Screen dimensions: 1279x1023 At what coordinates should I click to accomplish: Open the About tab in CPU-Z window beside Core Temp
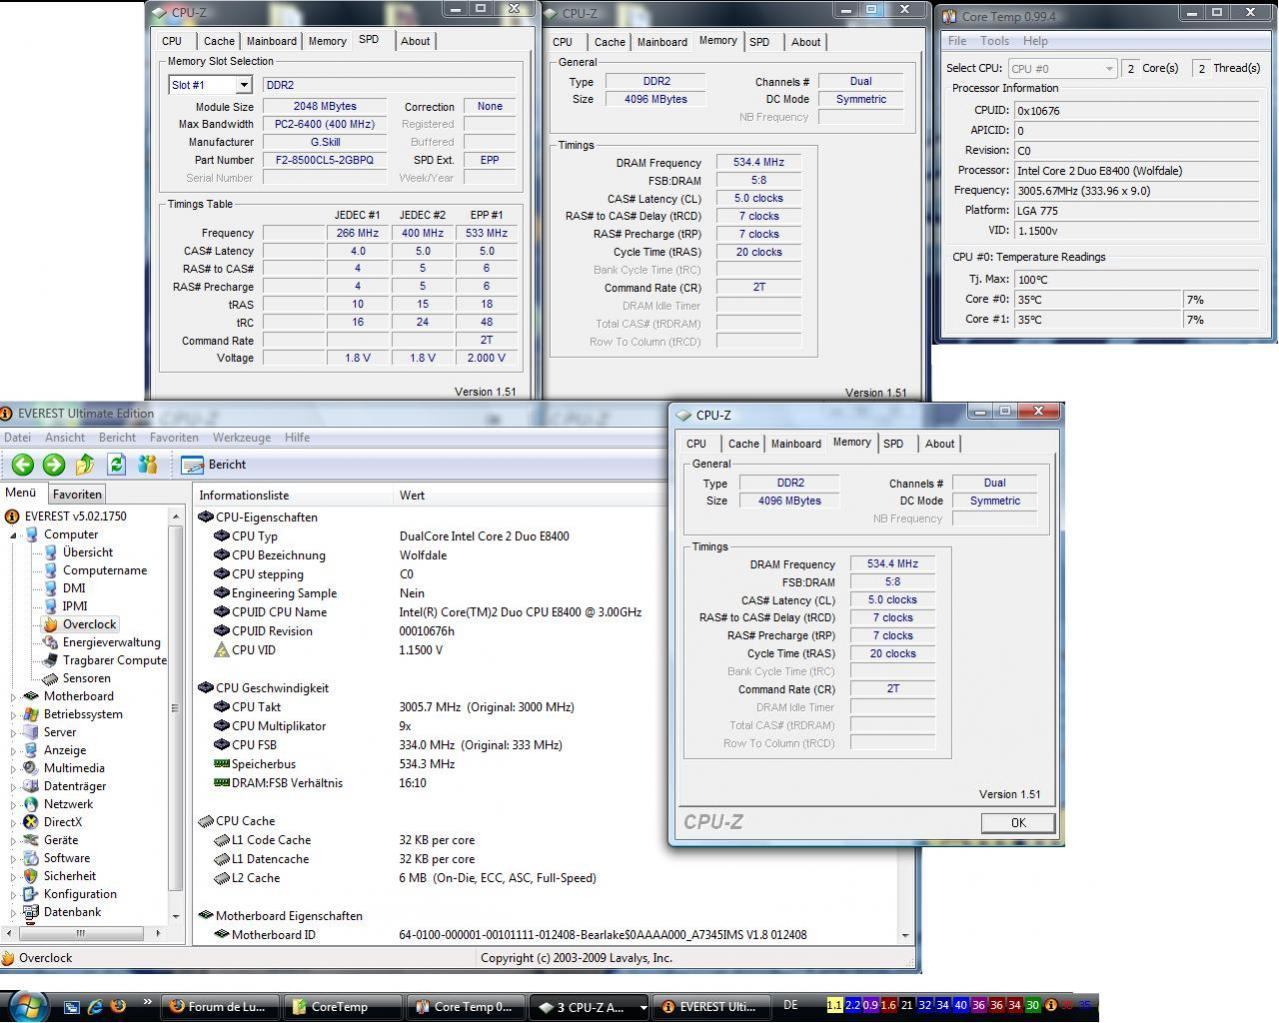tap(805, 42)
